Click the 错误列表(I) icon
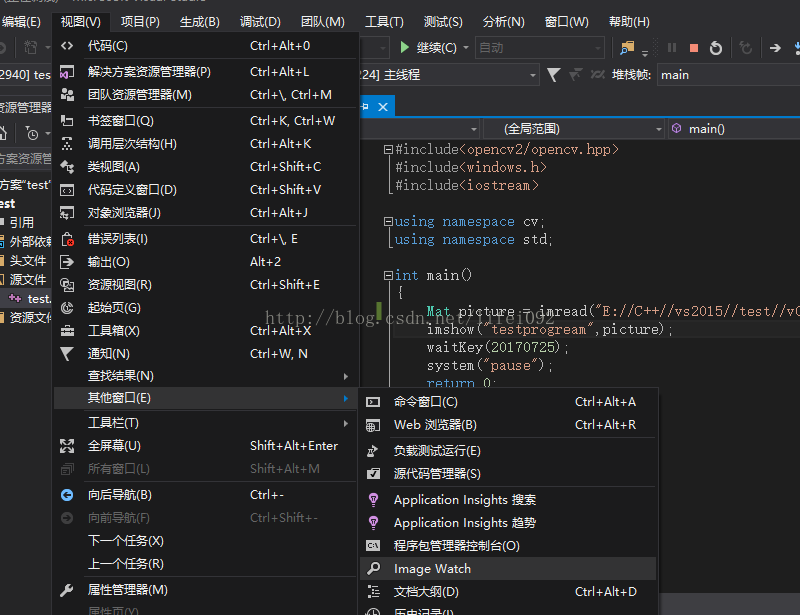The image size is (800, 615). (x=67, y=239)
